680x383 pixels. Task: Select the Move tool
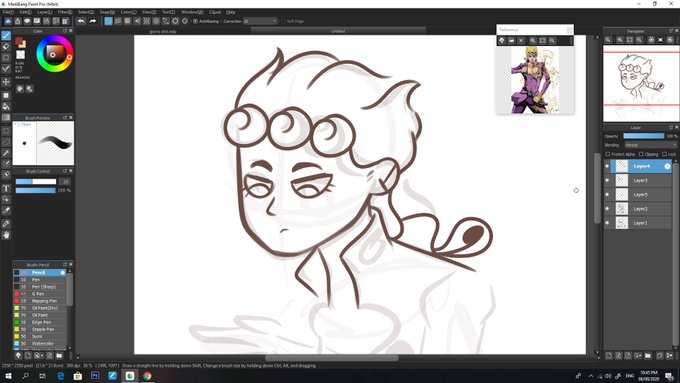pyautogui.click(x=6, y=82)
